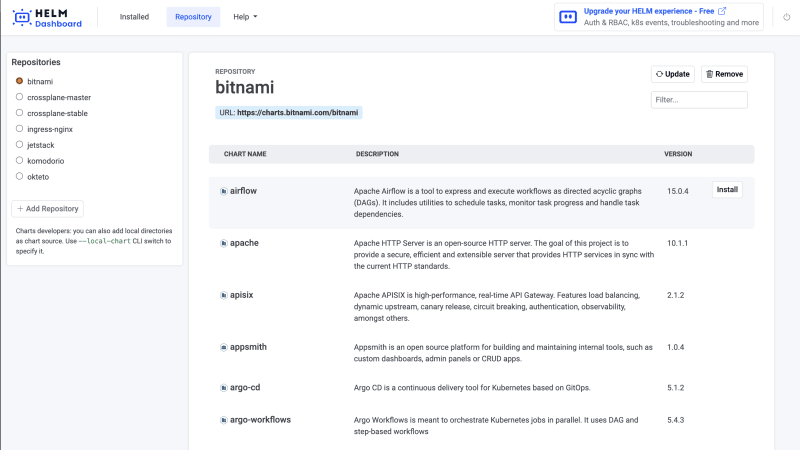Click the Repositories sidebar heading

tap(36, 62)
